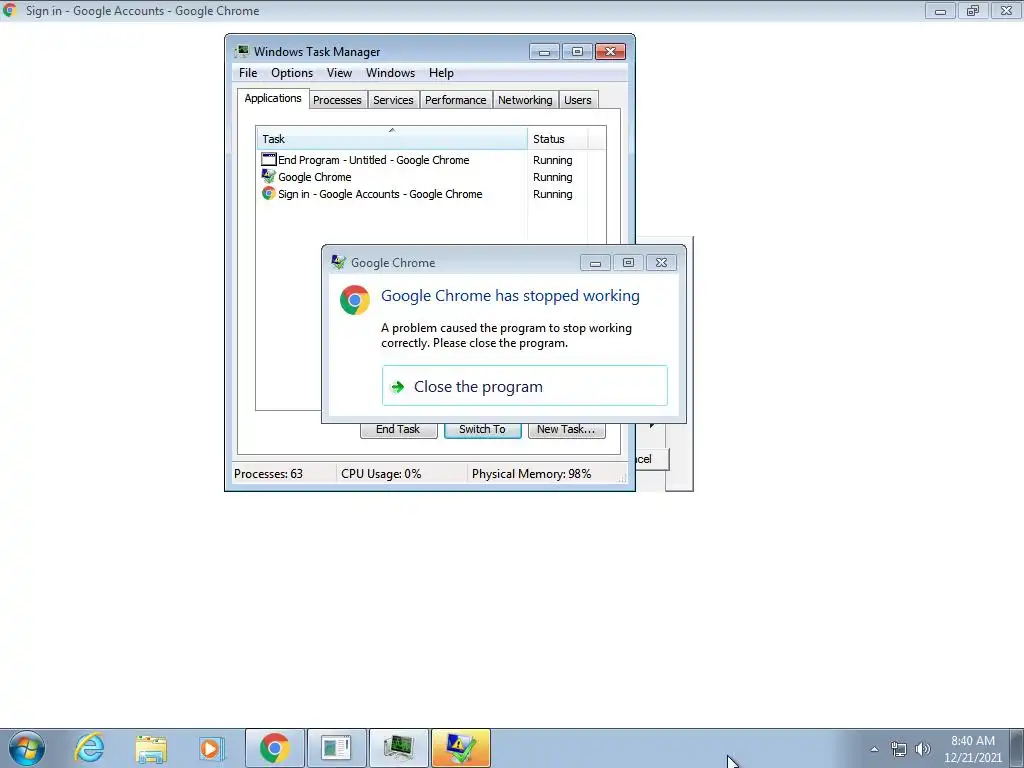Select the Chrome crash dialog taskbar button

click(x=460, y=748)
